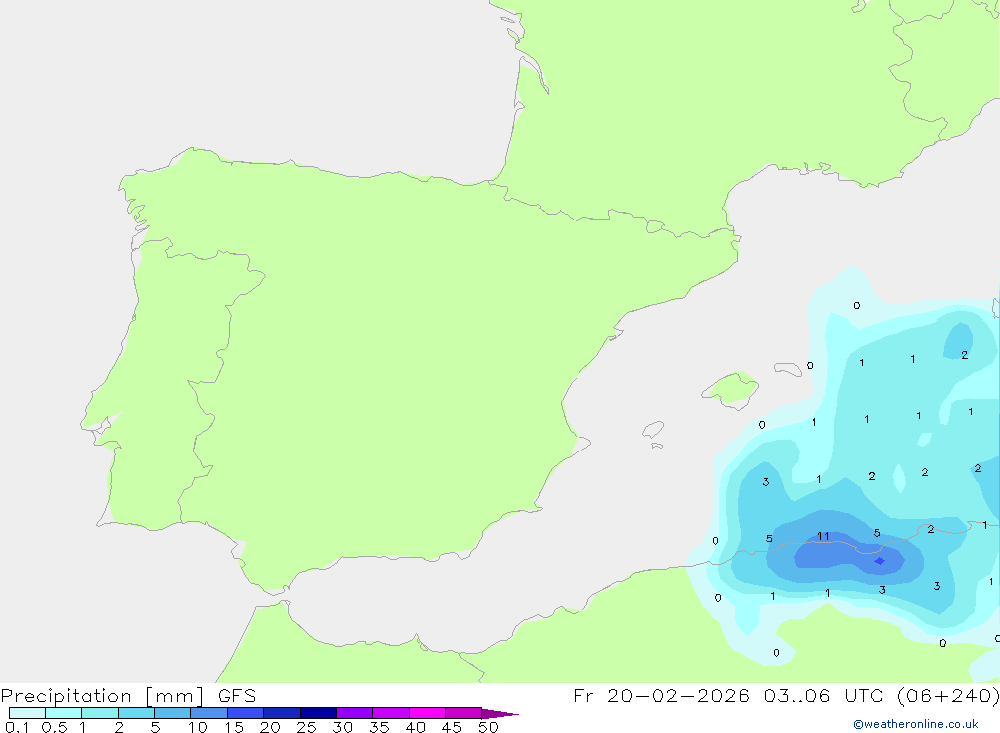Click the '30' legend scale label
Image resolution: width=1000 pixels, height=733 pixels.
point(342,727)
